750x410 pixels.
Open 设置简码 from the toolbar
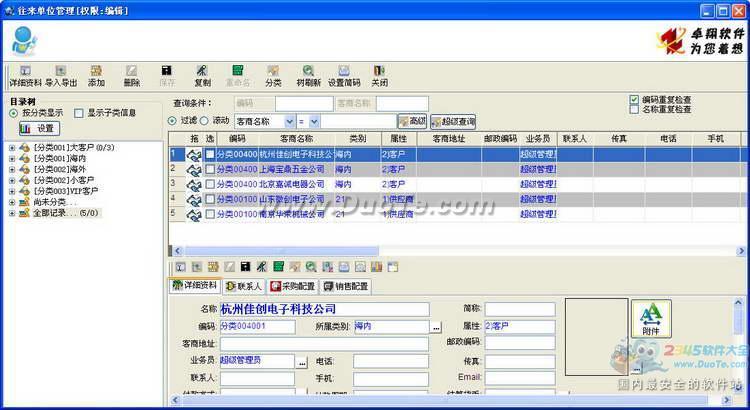(x=344, y=75)
